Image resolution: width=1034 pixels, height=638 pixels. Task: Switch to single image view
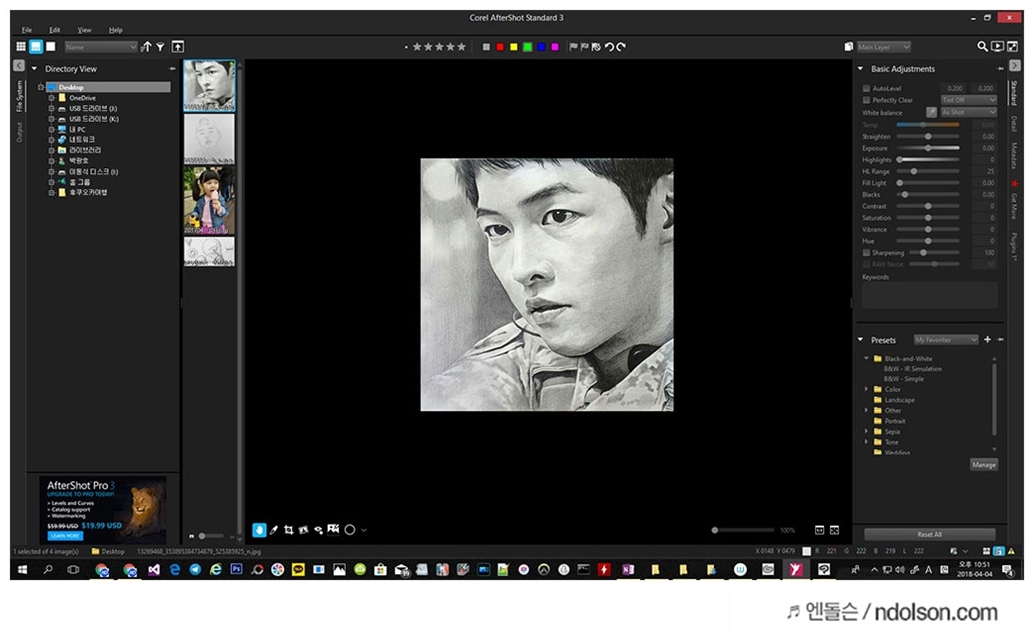point(50,46)
